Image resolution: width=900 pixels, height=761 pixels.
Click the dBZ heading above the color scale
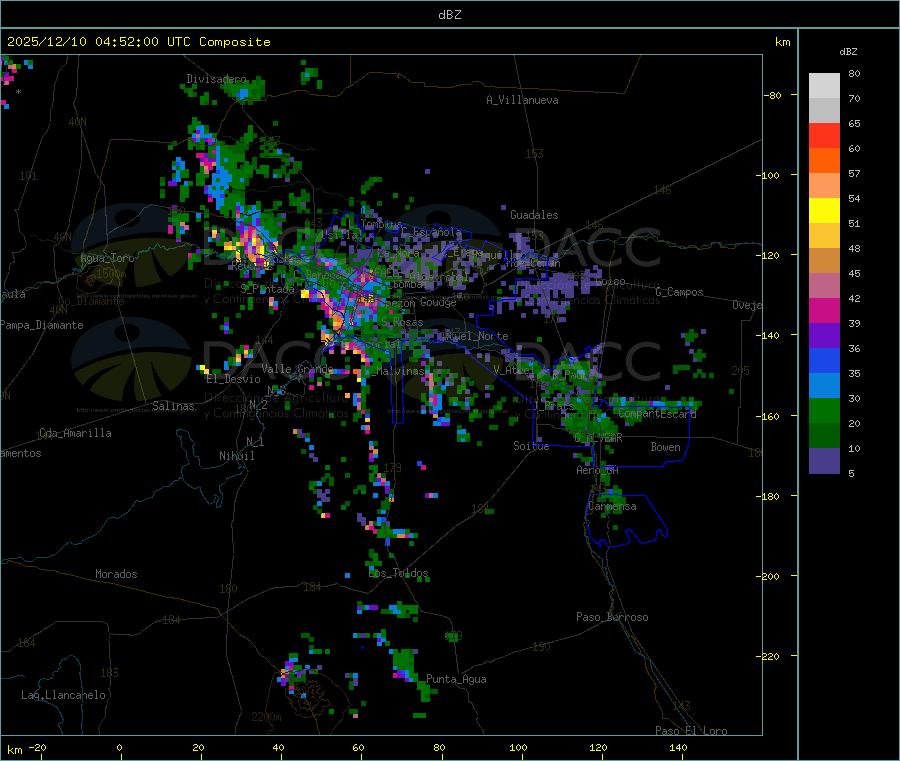(x=848, y=52)
